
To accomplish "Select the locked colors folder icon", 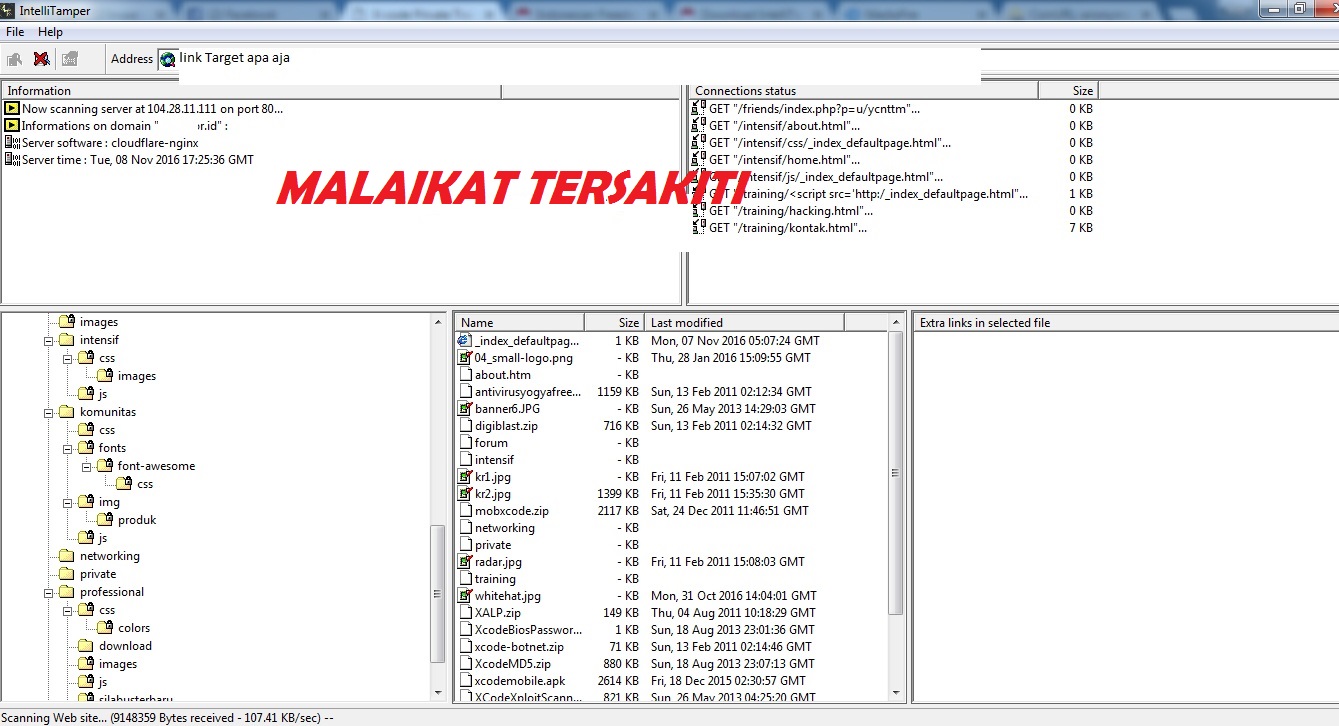I will pyautogui.click(x=104, y=628).
